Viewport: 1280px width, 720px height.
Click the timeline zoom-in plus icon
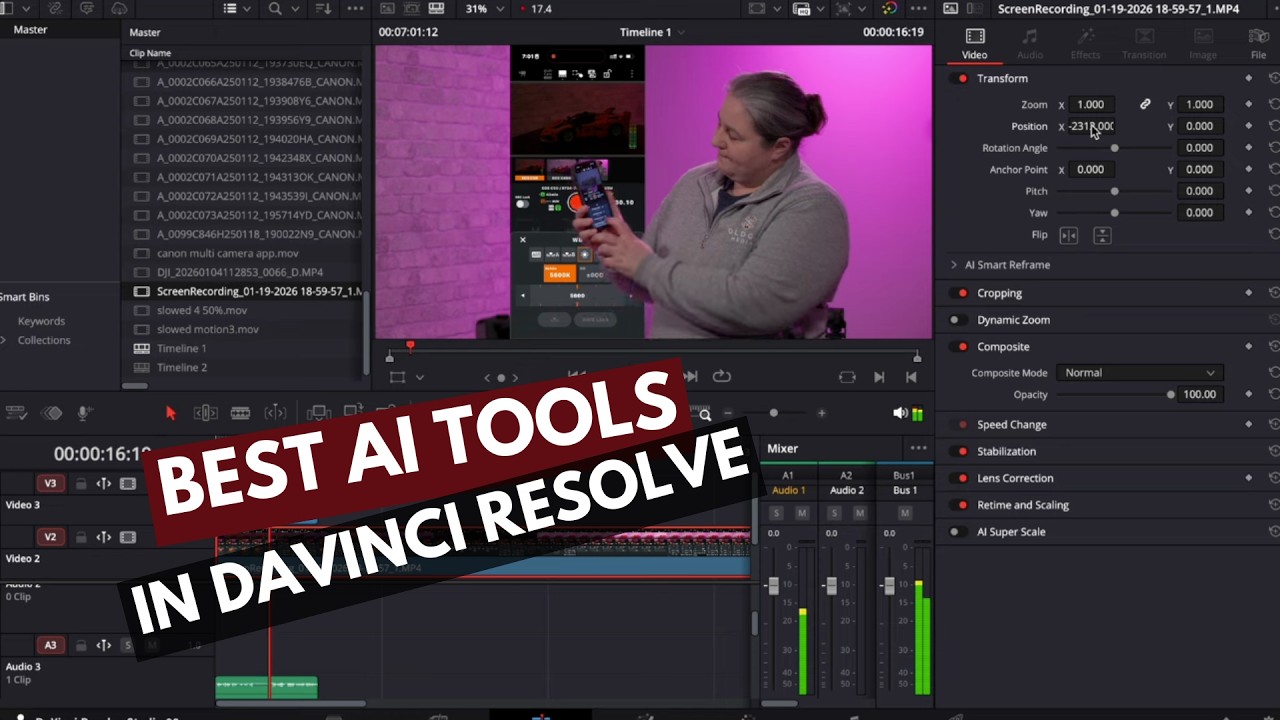(x=822, y=413)
